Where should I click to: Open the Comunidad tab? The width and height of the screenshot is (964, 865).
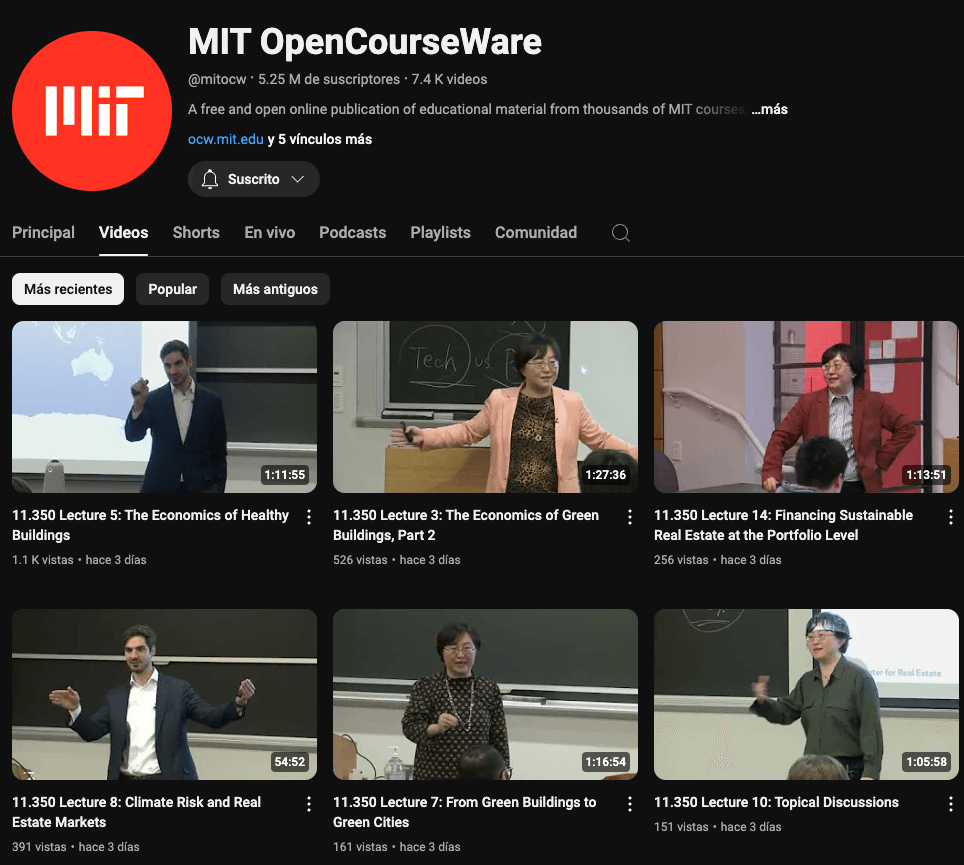click(535, 232)
